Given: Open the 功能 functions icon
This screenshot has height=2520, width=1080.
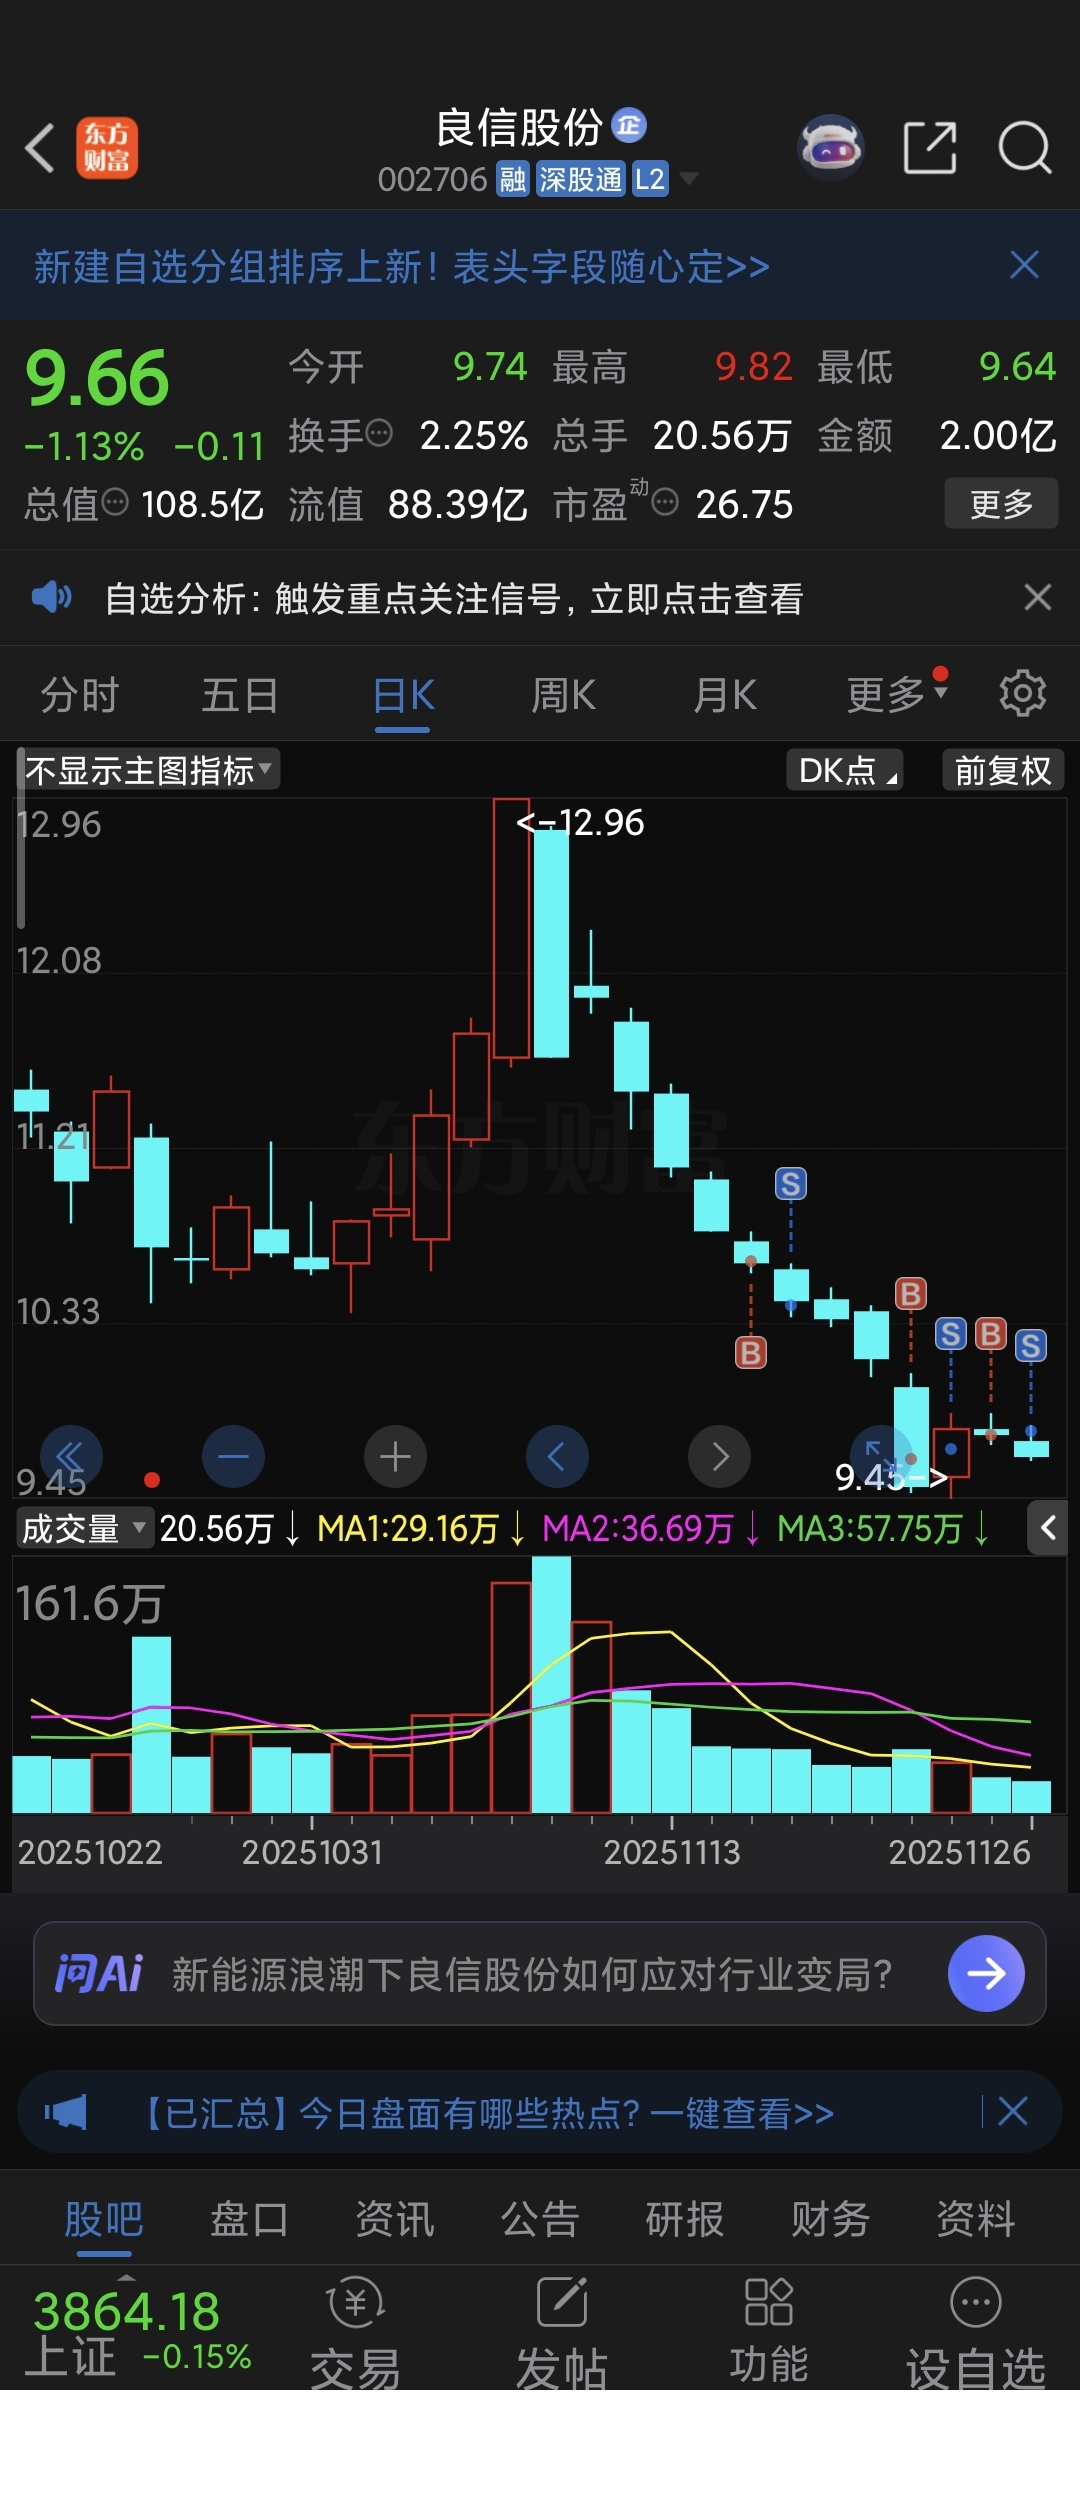Looking at the screenshot, I should pyautogui.click(x=769, y=2332).
